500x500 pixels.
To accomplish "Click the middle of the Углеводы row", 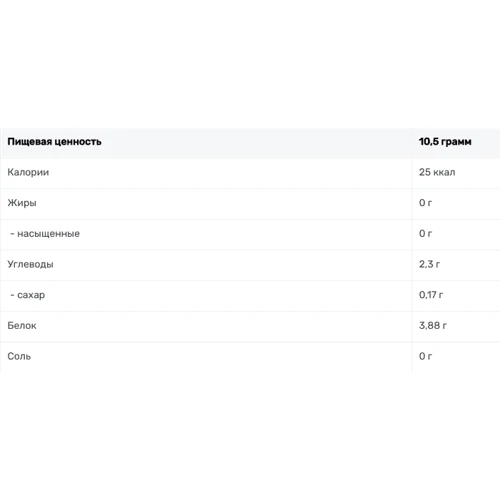I will pyautogui.click(x=250, y=264).
